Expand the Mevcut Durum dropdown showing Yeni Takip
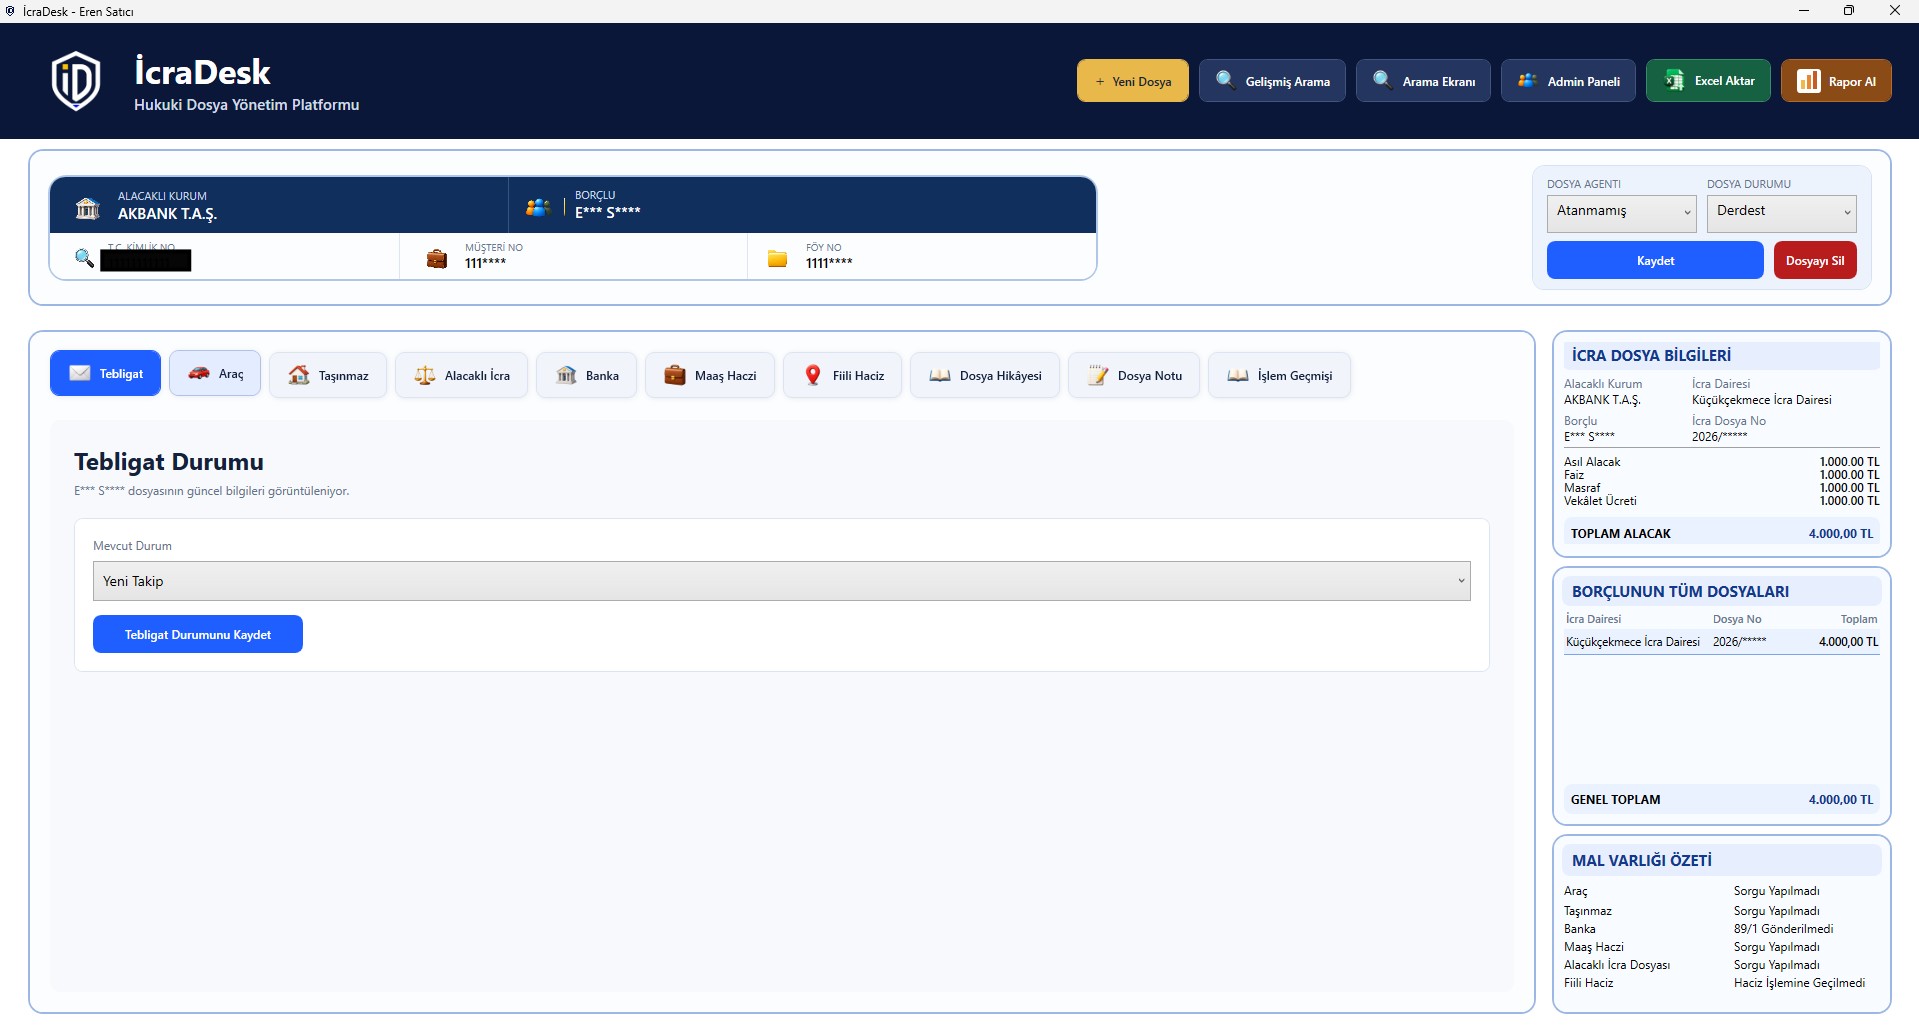 [781, 581]
